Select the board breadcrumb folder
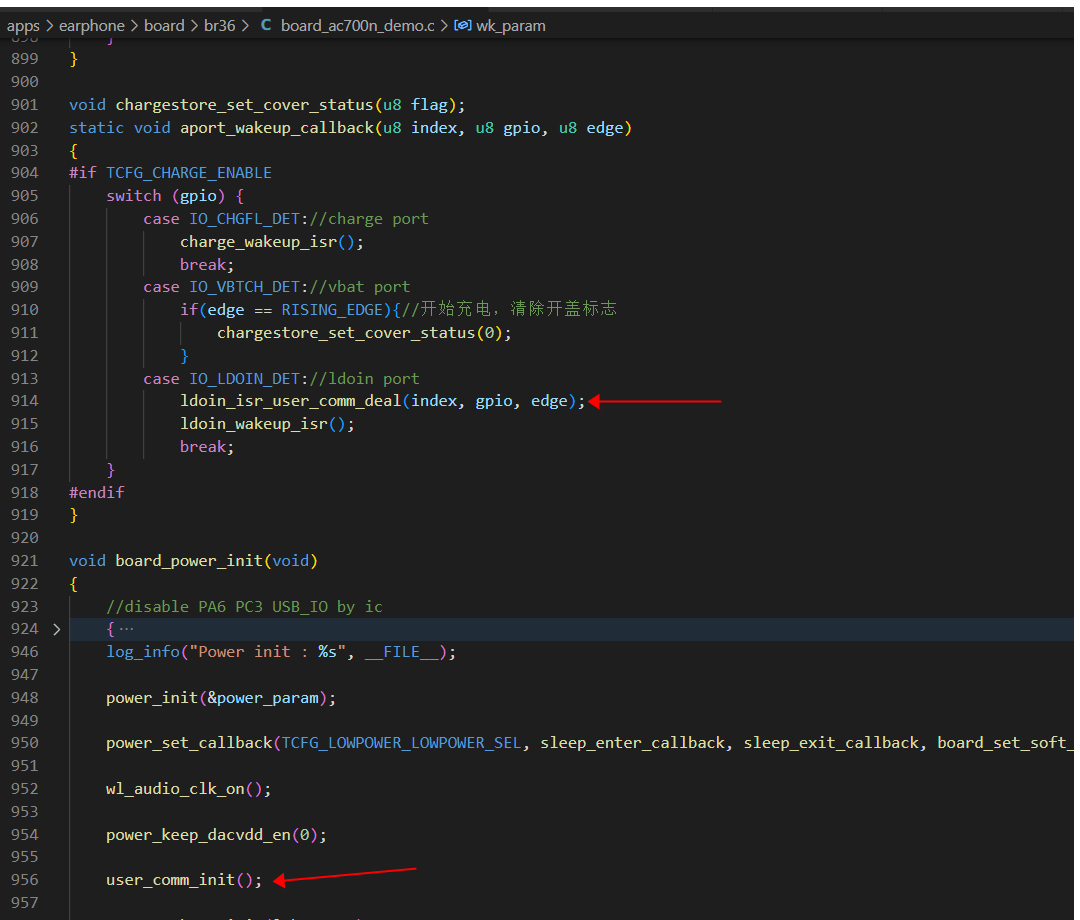Viewport: 1080px width, 920px height. [x=164, y=26]
